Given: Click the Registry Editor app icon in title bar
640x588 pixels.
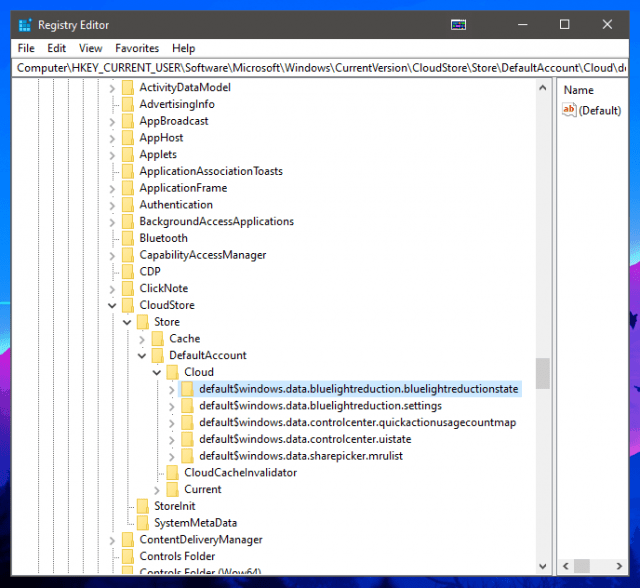Looking at the screenshot, I should coord(24,25).
